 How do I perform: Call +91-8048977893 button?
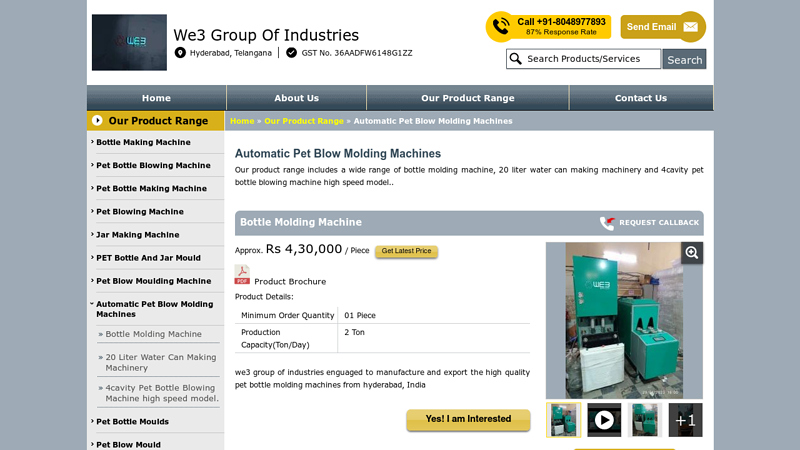point(548,27)
